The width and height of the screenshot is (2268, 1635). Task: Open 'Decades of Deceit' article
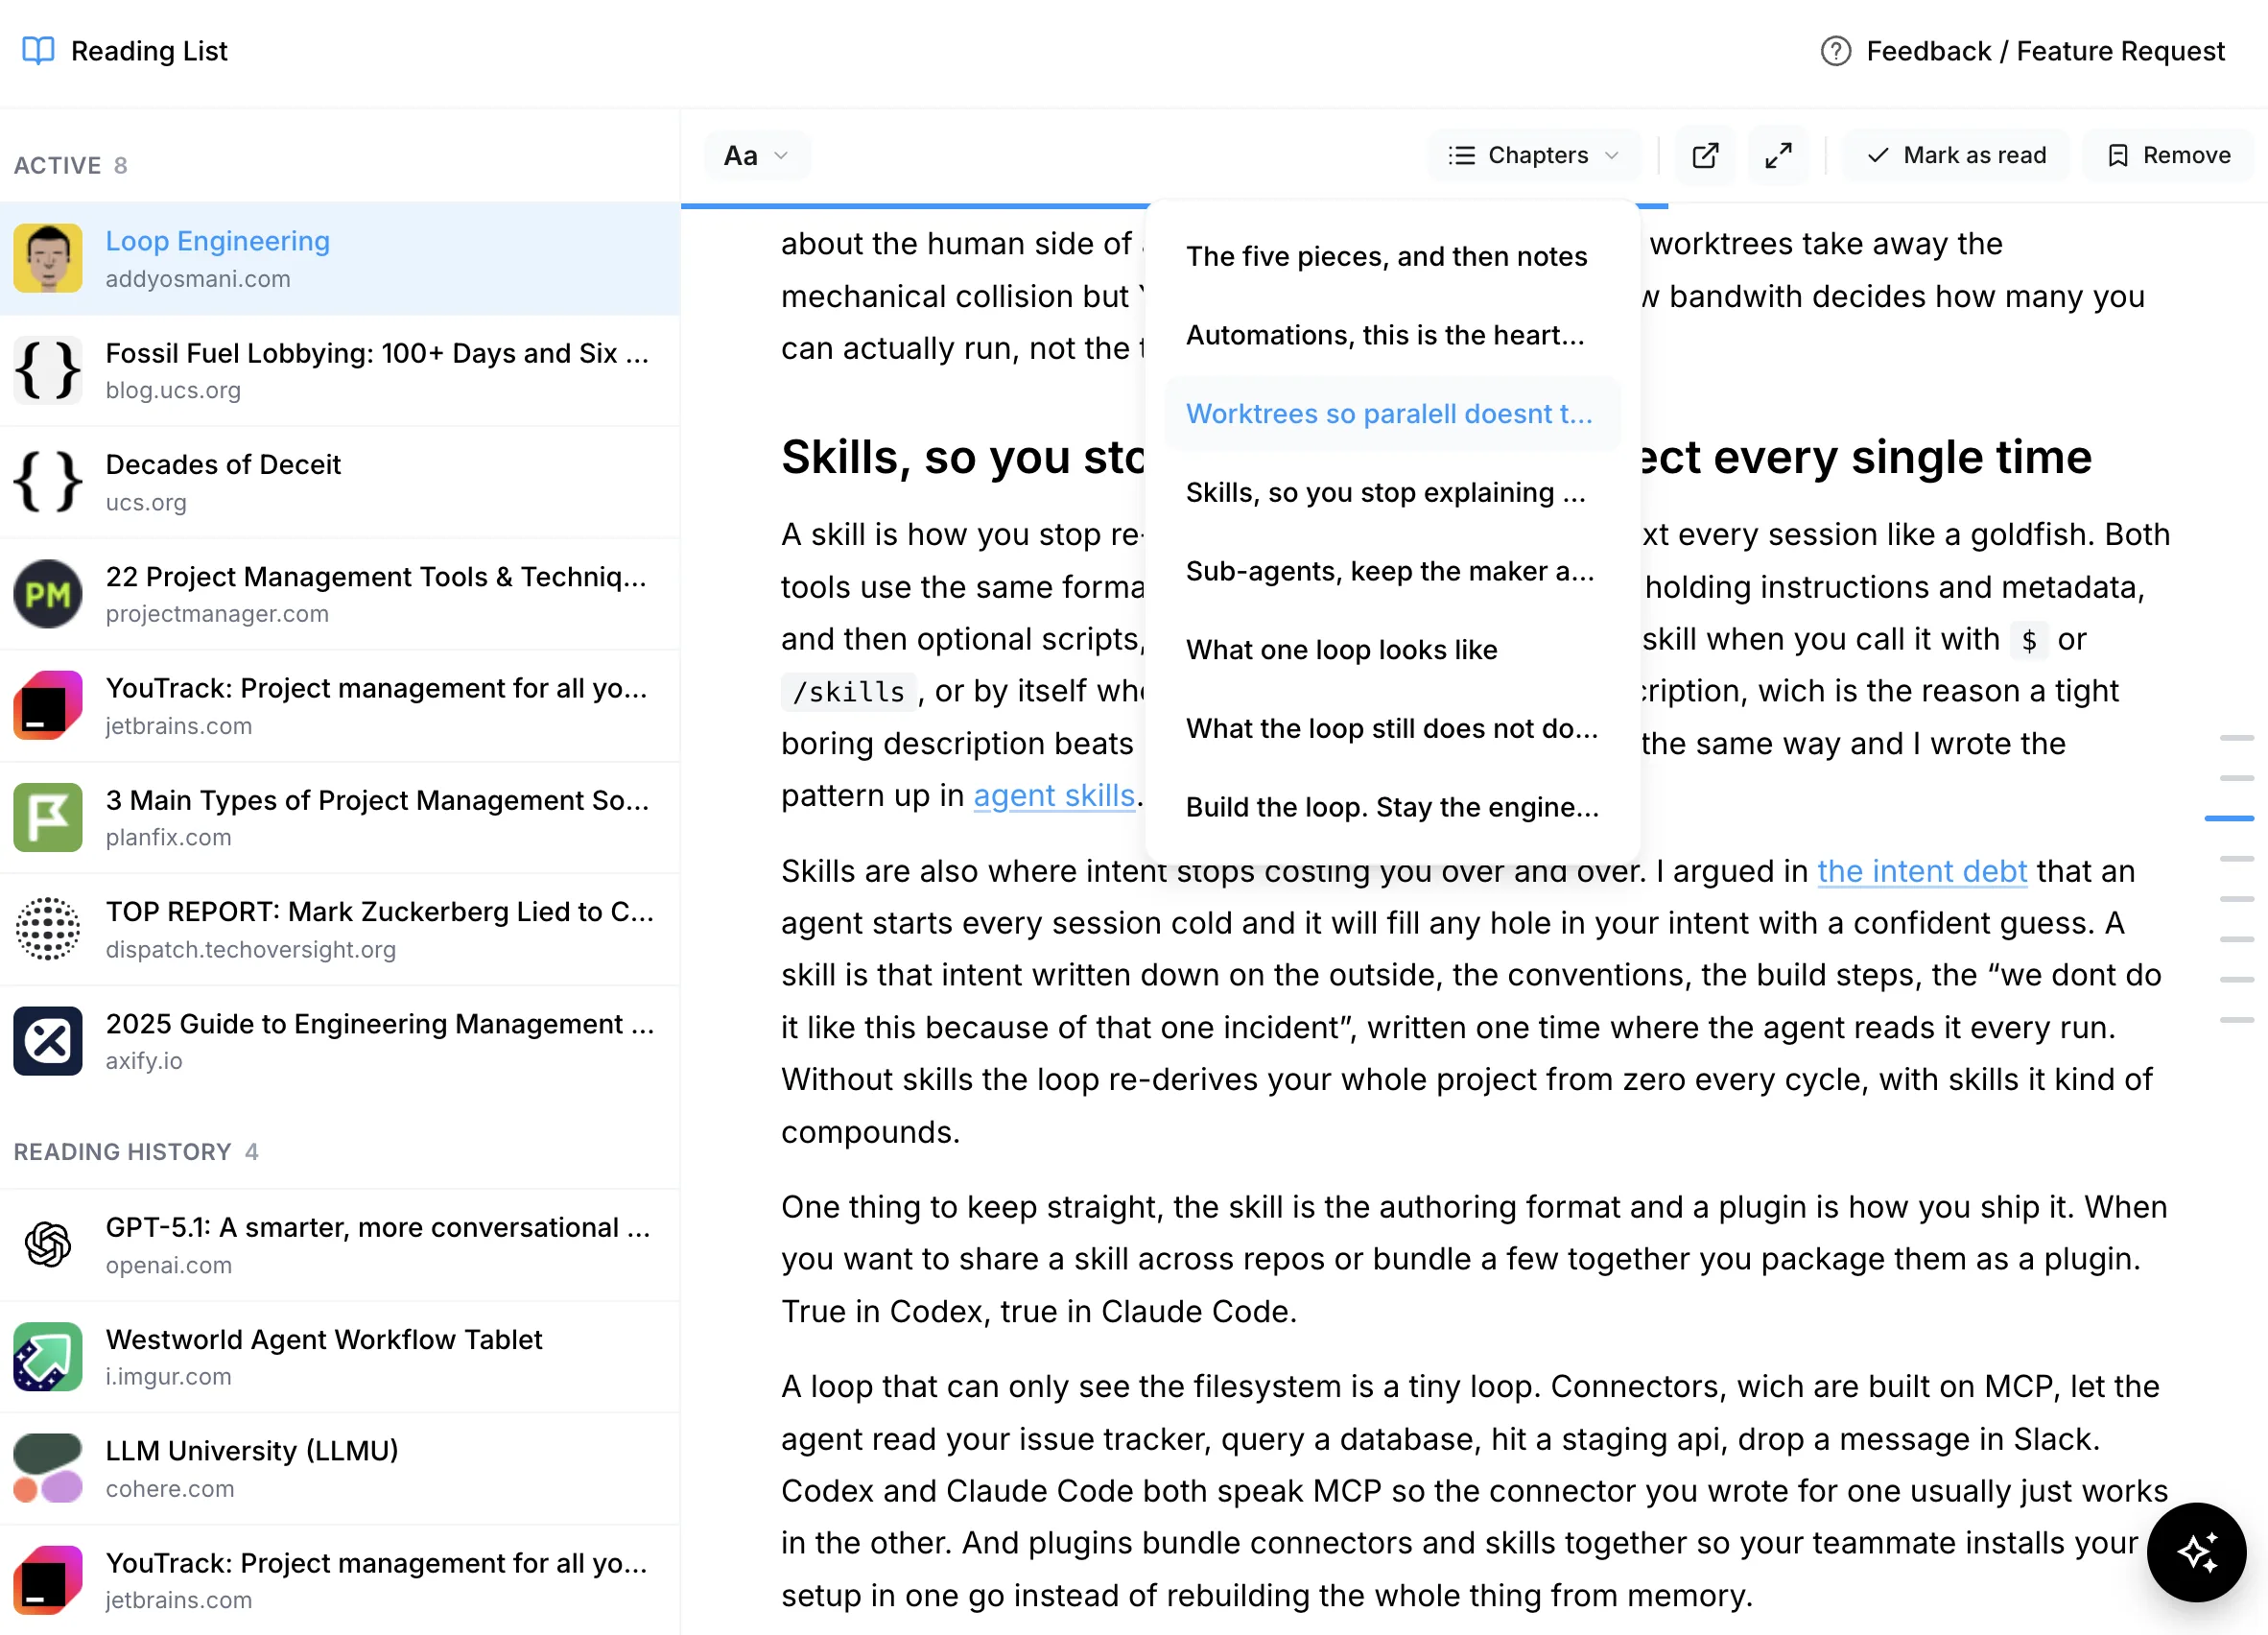tap(340, 482)
